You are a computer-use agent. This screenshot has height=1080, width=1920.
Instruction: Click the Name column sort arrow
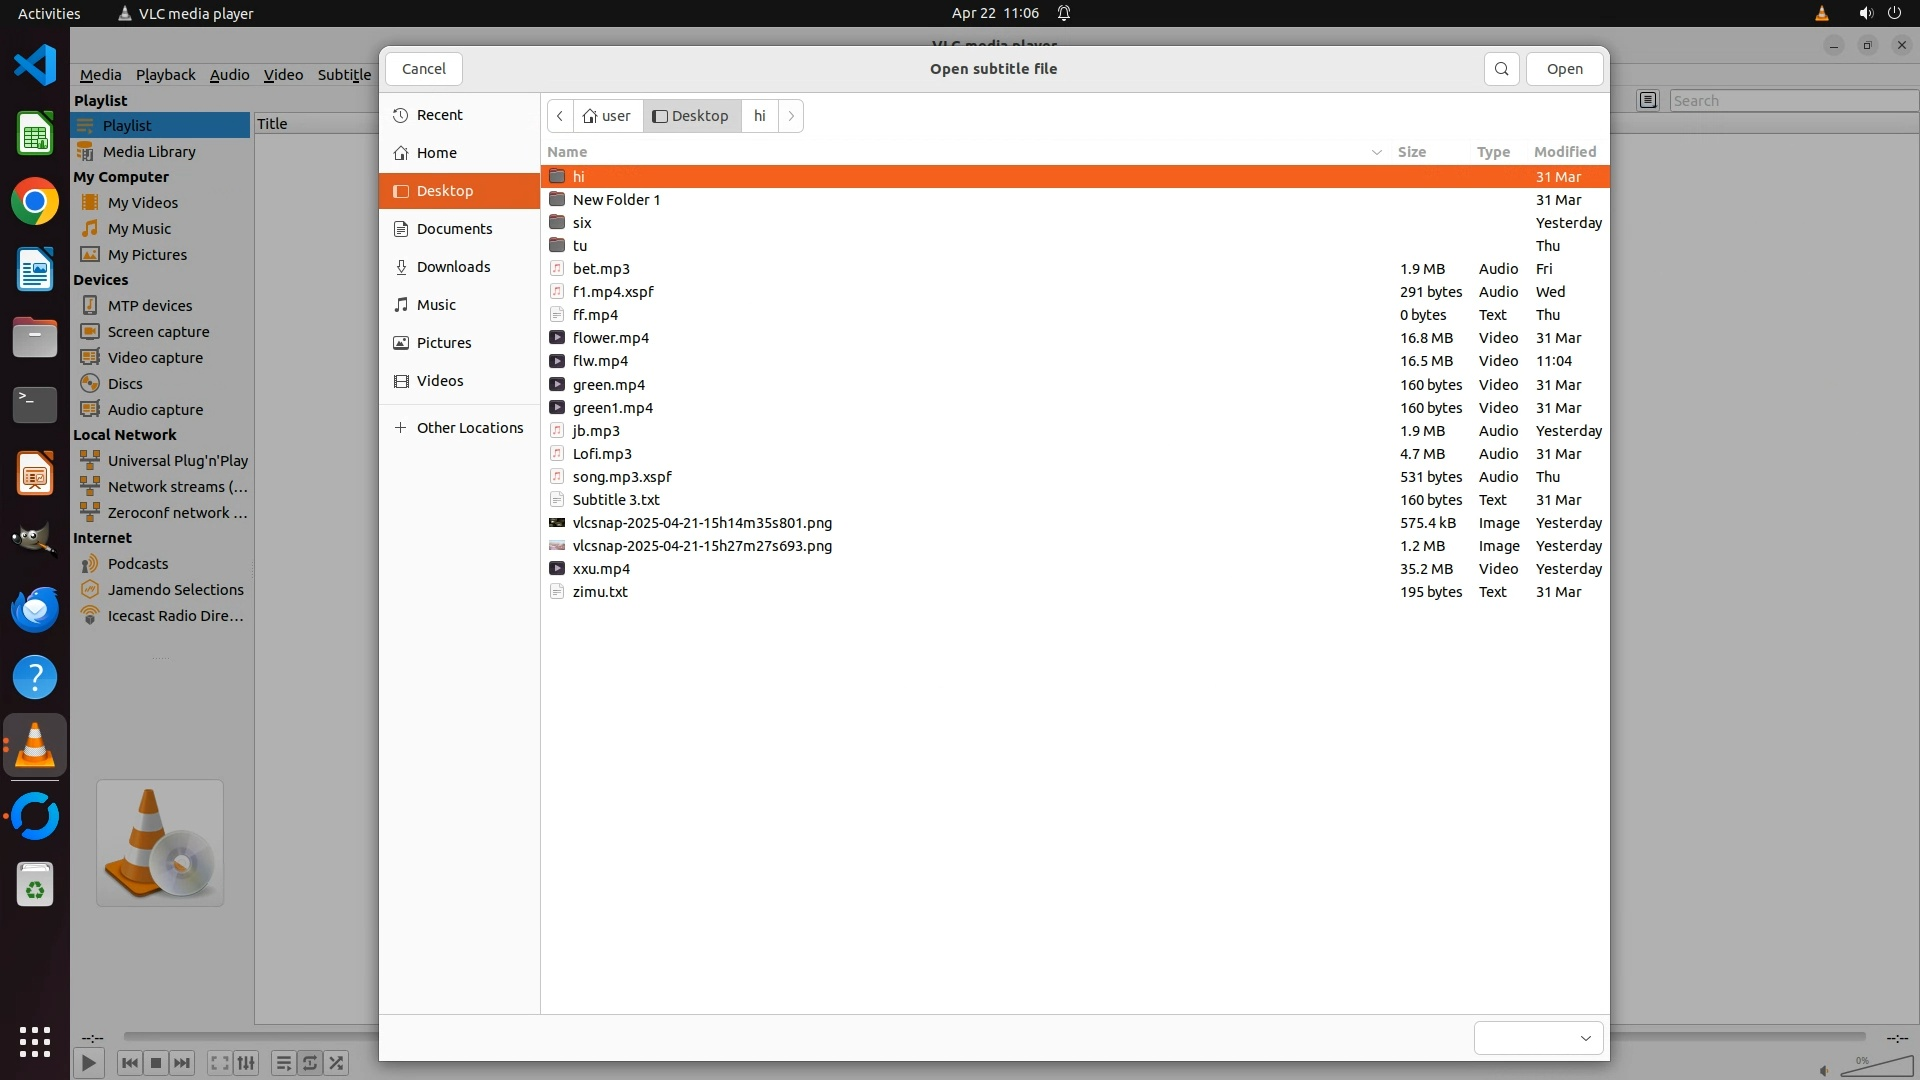click(x=1376, y=152)
